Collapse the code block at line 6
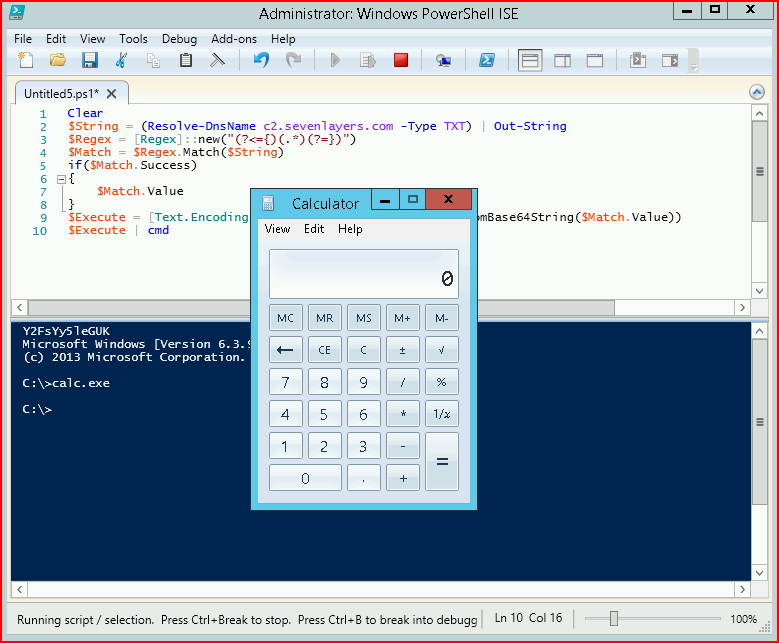 (x=62, y=179)
